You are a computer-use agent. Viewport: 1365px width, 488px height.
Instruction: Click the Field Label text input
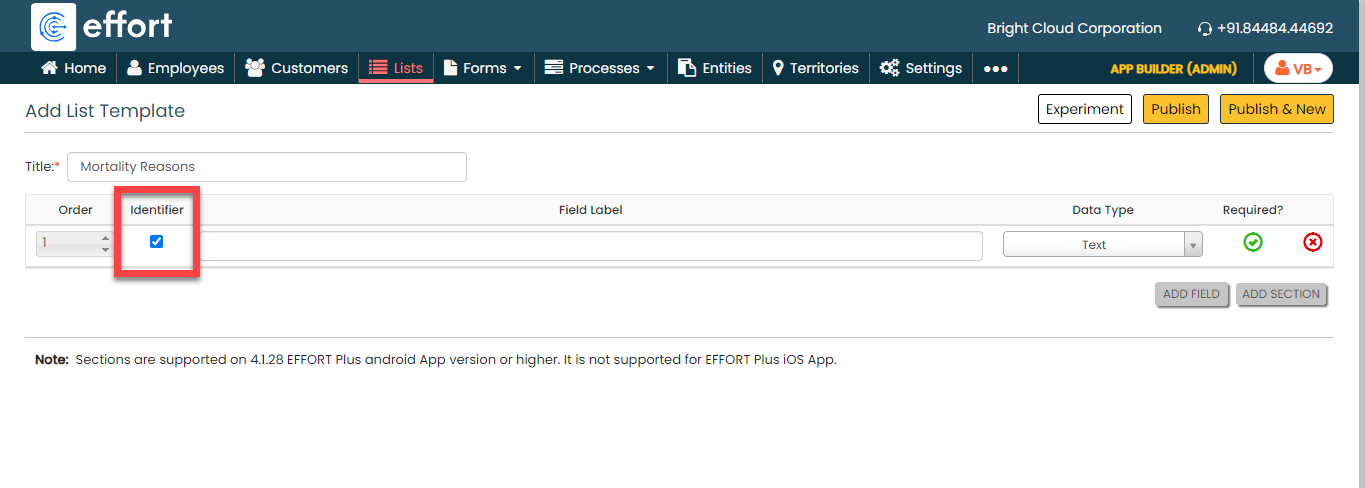click(590, 246)
